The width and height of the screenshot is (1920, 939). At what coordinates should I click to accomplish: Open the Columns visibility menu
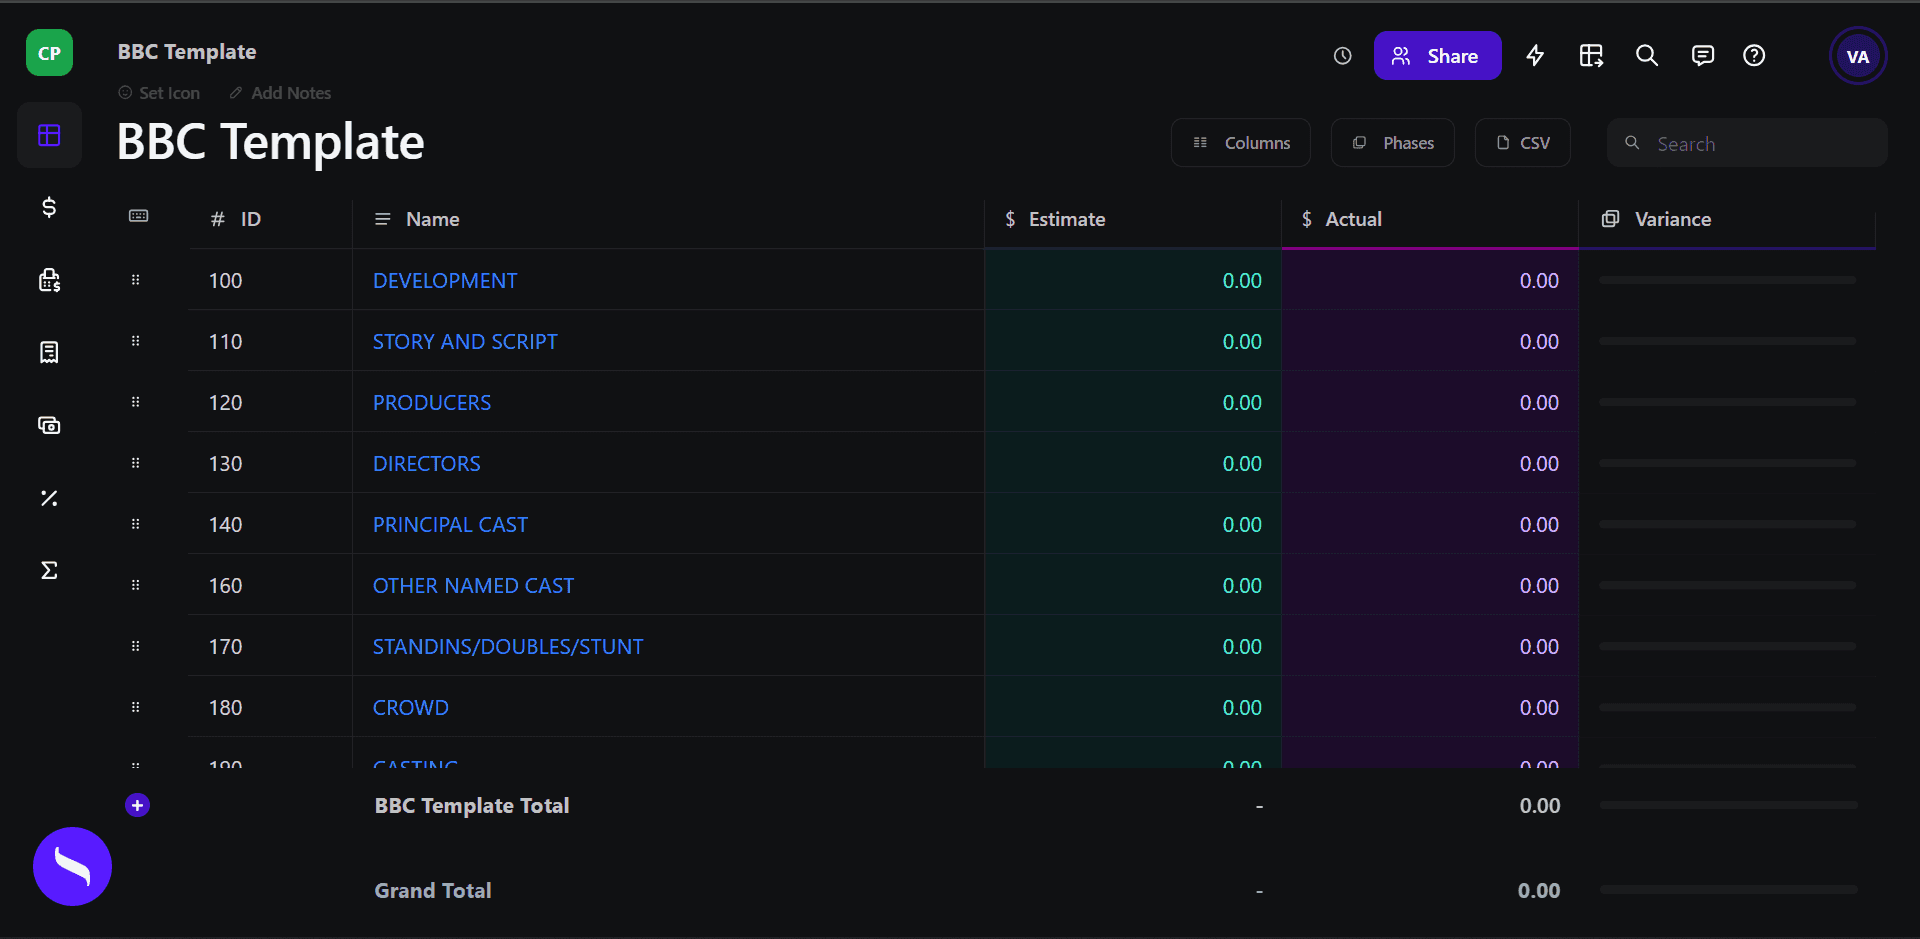coord(1241,143)
